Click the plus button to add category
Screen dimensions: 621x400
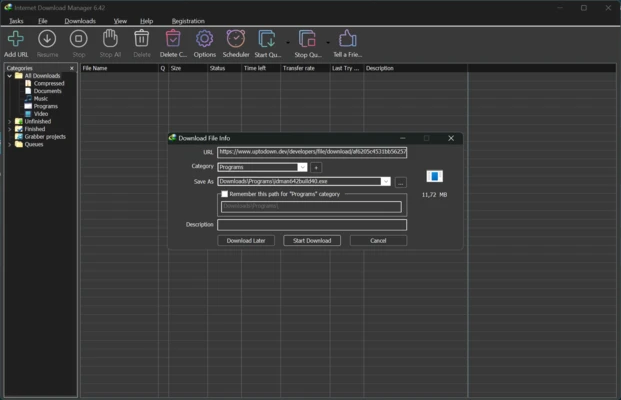316,168
